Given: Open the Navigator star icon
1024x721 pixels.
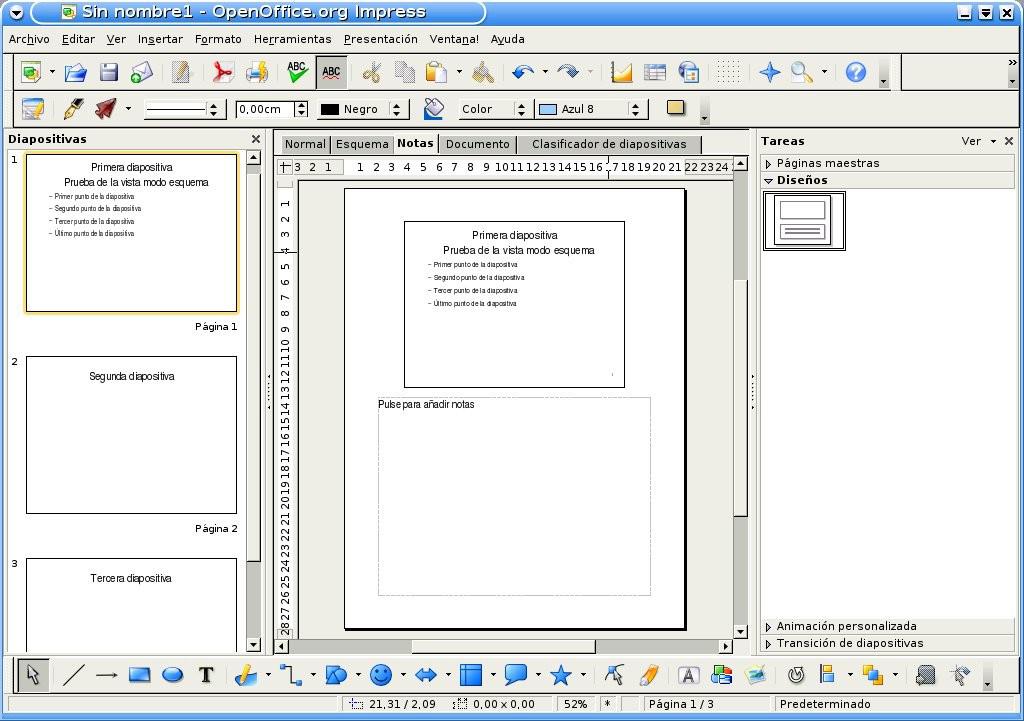Looking at the screenshot, I should (770, 72).
